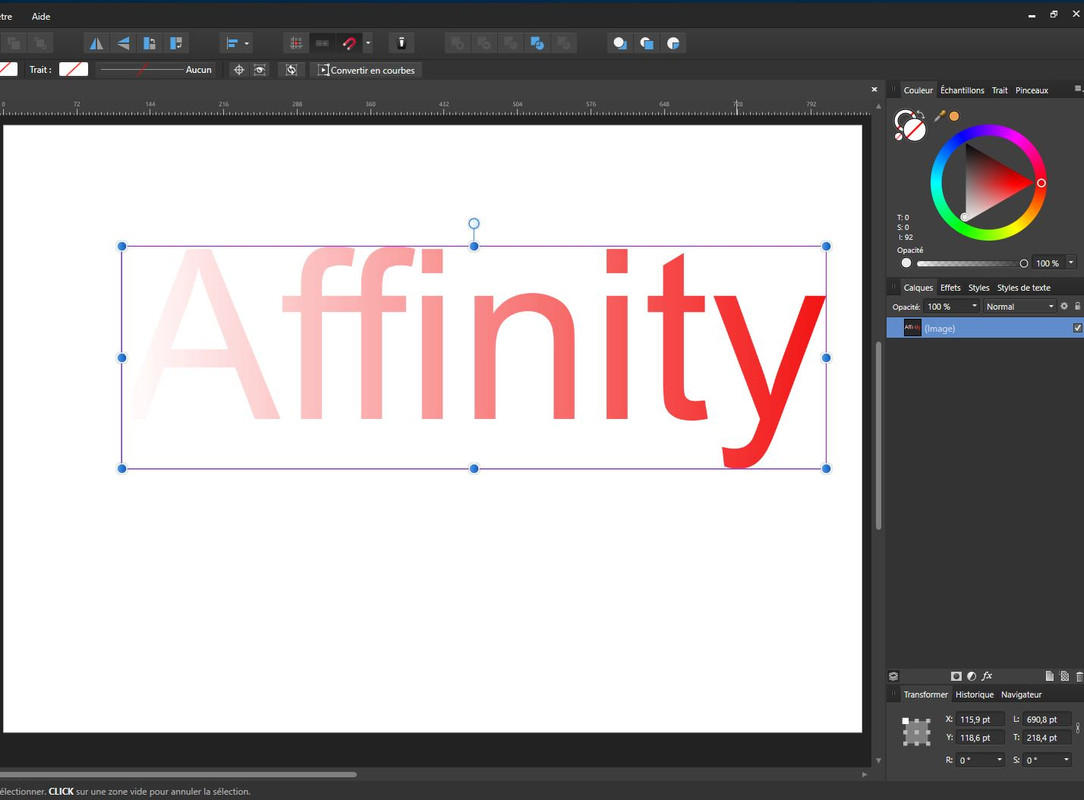Screen dimensions: 1084x800
Task: Set no color with small red-slash circle
Action: pos(899,137)
